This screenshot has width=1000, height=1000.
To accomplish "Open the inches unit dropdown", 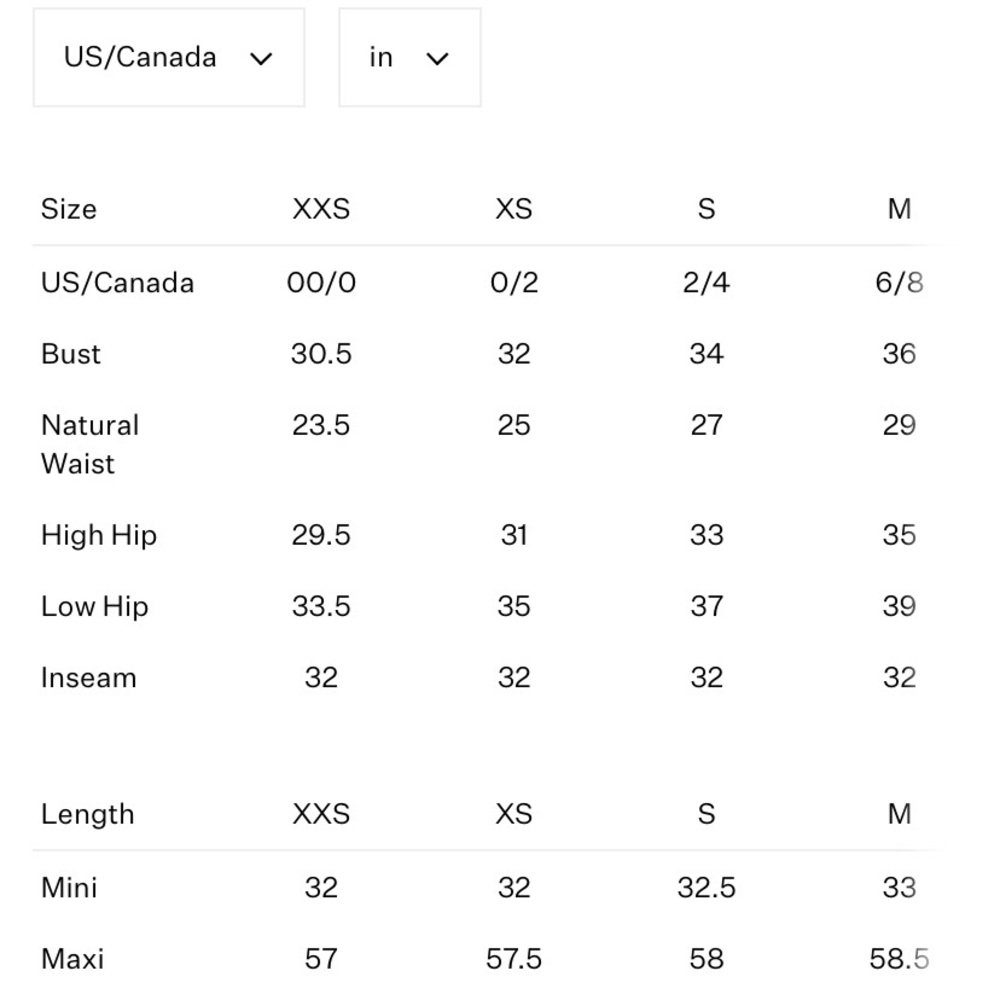I will pos(409,57).
